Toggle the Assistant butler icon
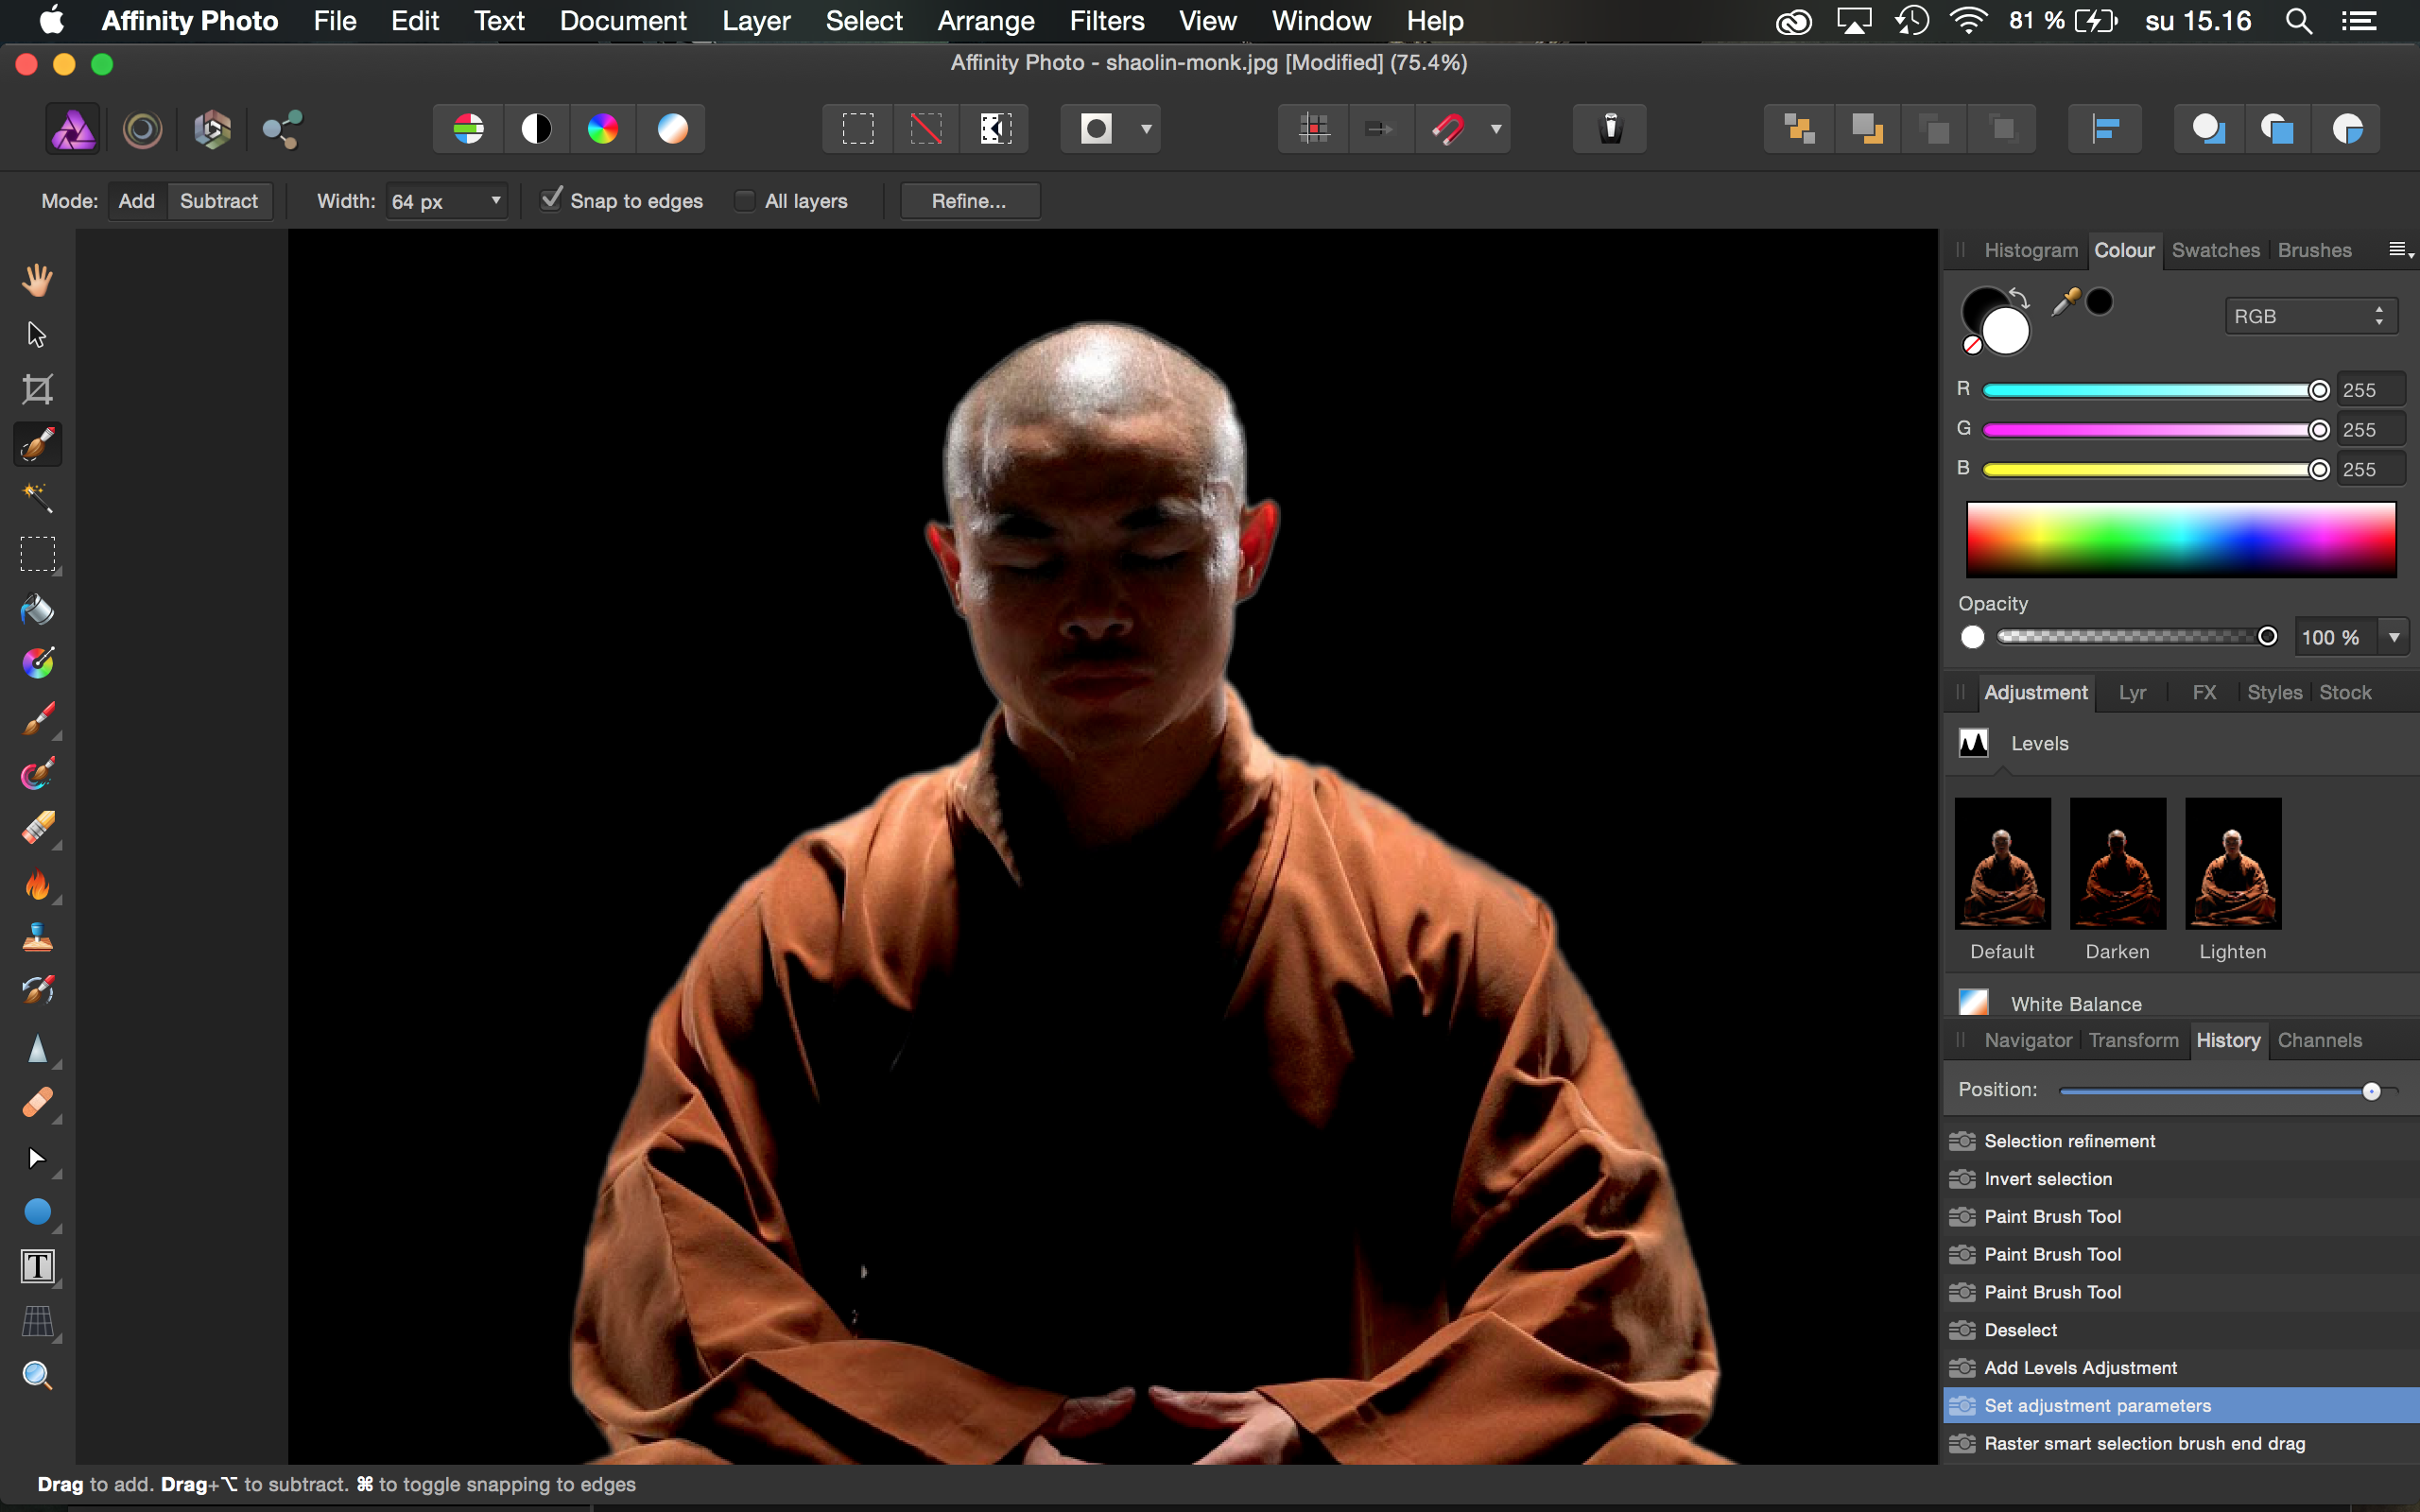Viewport: 2420px width, 1512px height. (1610, 128)
